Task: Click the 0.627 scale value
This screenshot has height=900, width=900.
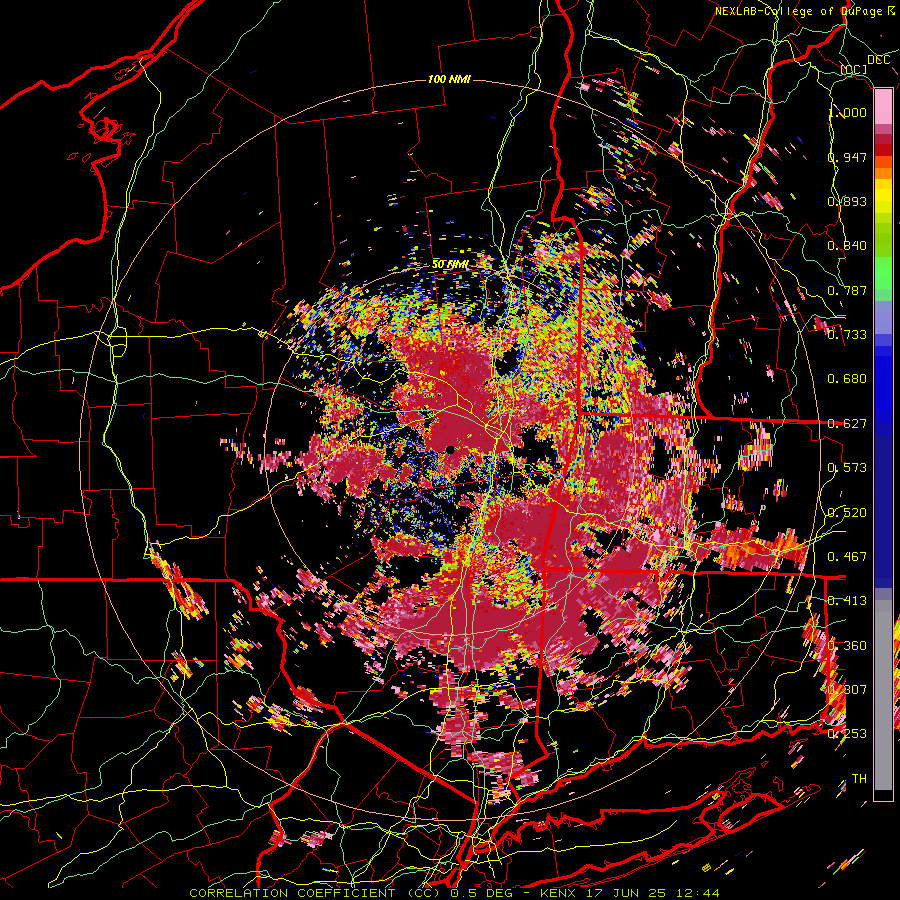Action: (x=847, y=424)
